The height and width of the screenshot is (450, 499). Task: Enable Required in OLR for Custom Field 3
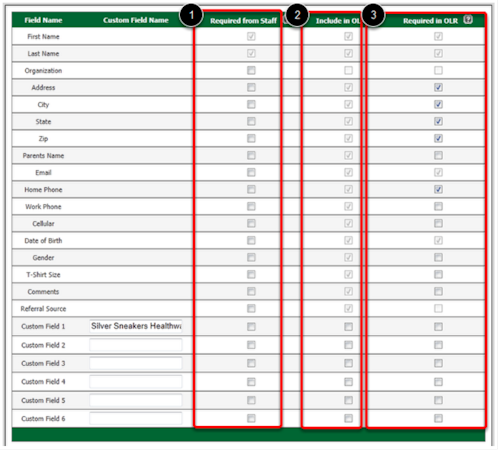tap(438, 363)
